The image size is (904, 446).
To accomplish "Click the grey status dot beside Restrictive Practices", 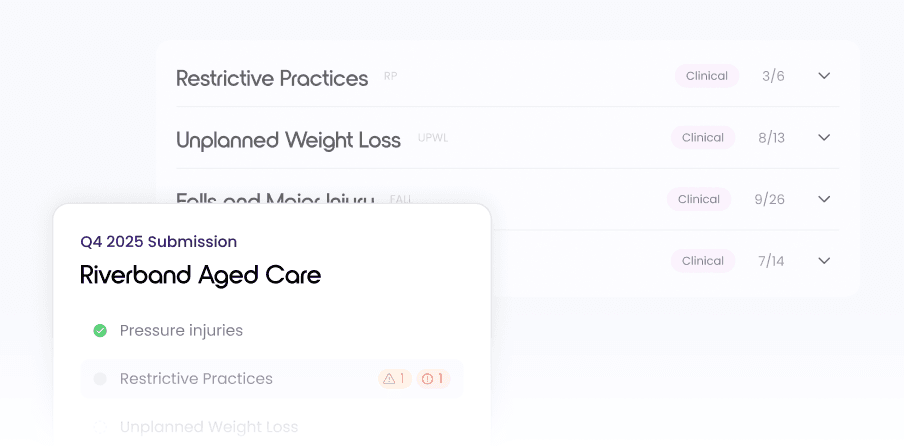I will point(100,379).
